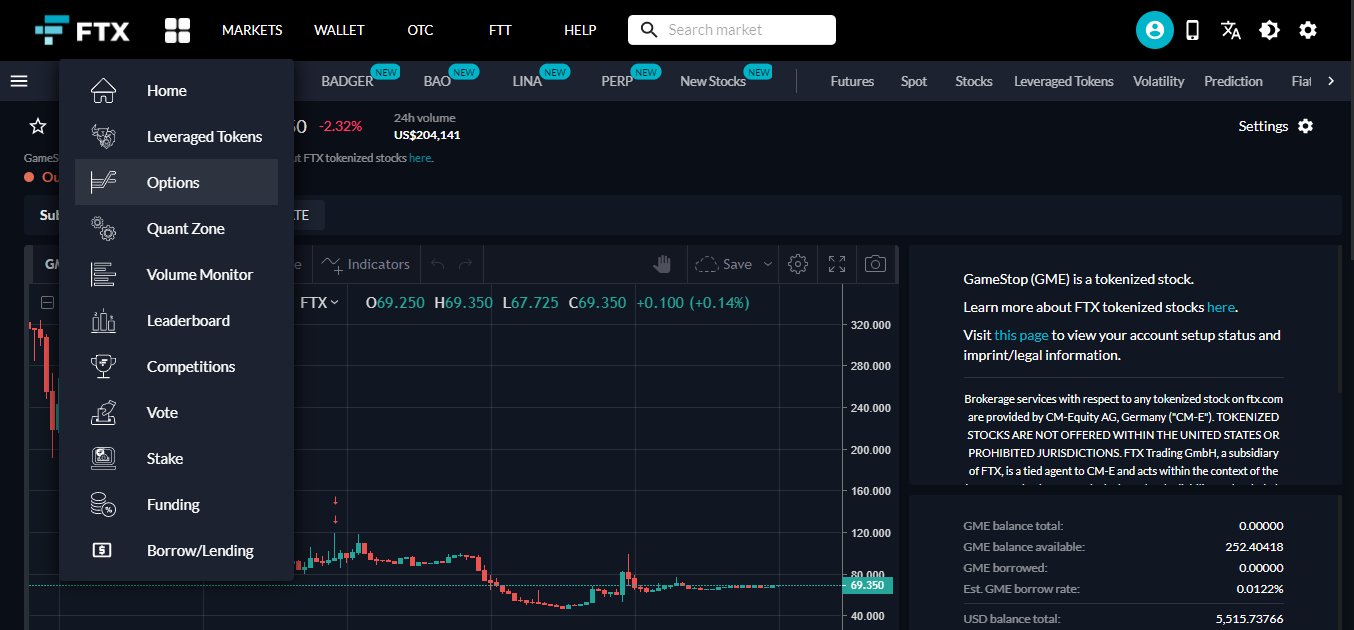The width and height of the screenshot is (1354, 630).
Task: Click the language translate icon
Action: (x=1231, y=30)
